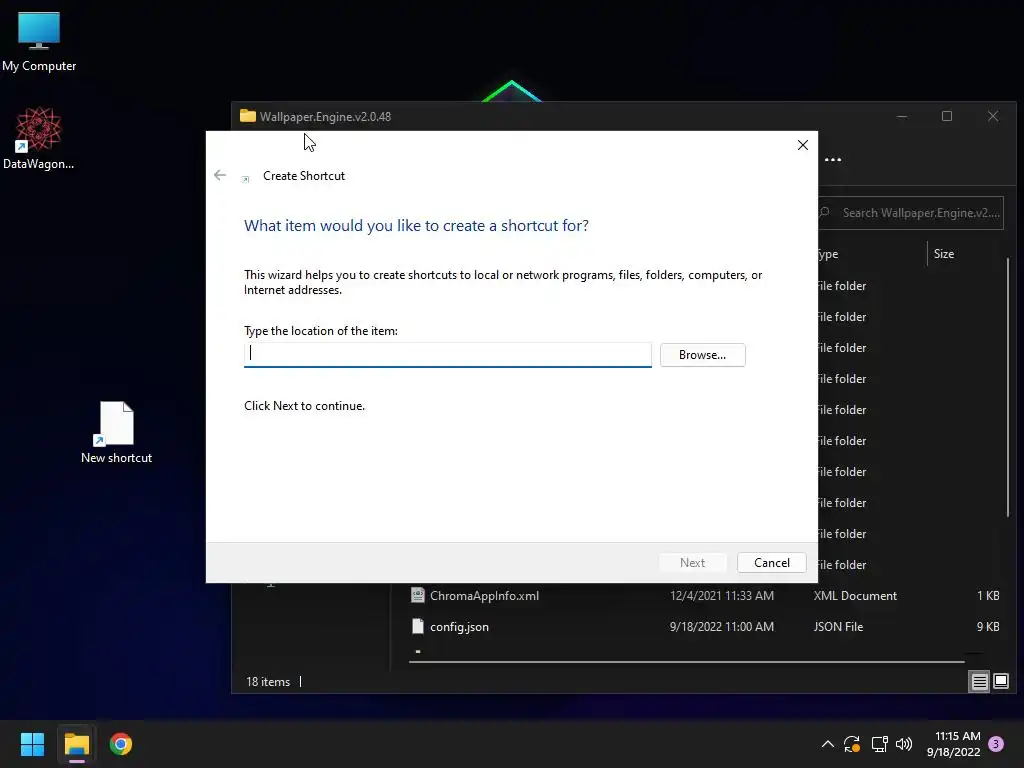Viewport: 1024px width, 768px height.
Task: Click the 9 KB size cell
Action: coord(987,626)
